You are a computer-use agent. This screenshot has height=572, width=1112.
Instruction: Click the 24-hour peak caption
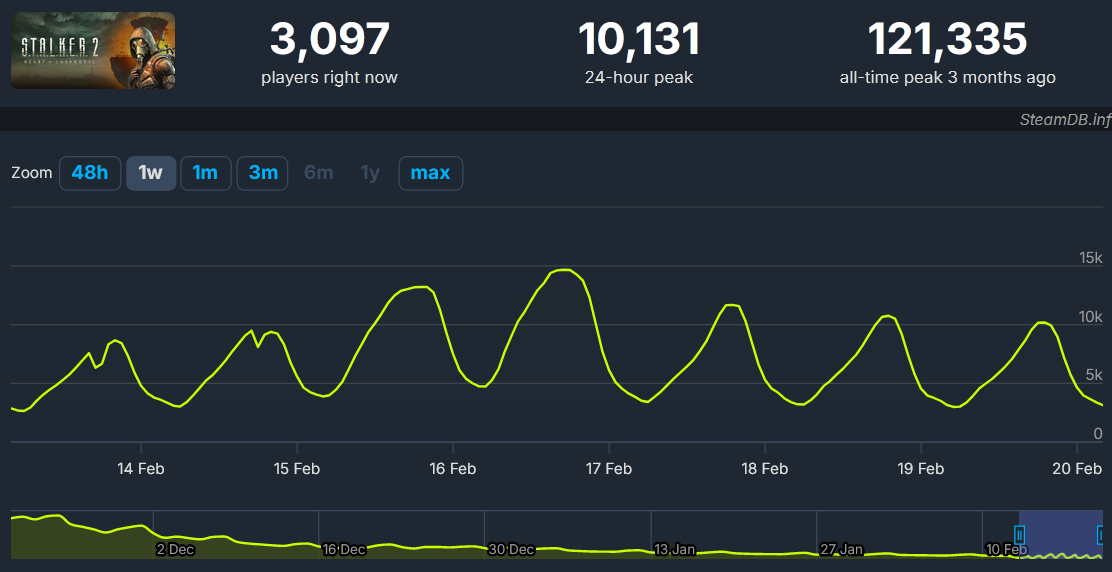point(638,77)
